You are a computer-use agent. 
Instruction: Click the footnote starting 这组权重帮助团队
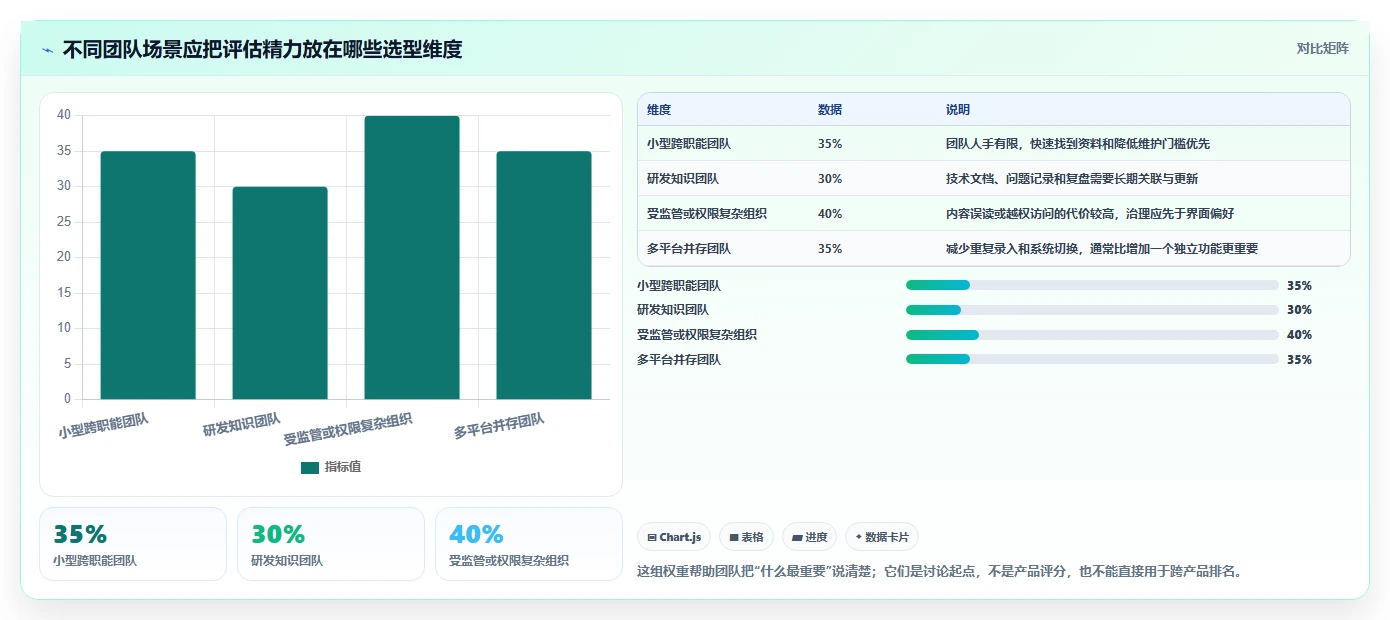(940, 572)
